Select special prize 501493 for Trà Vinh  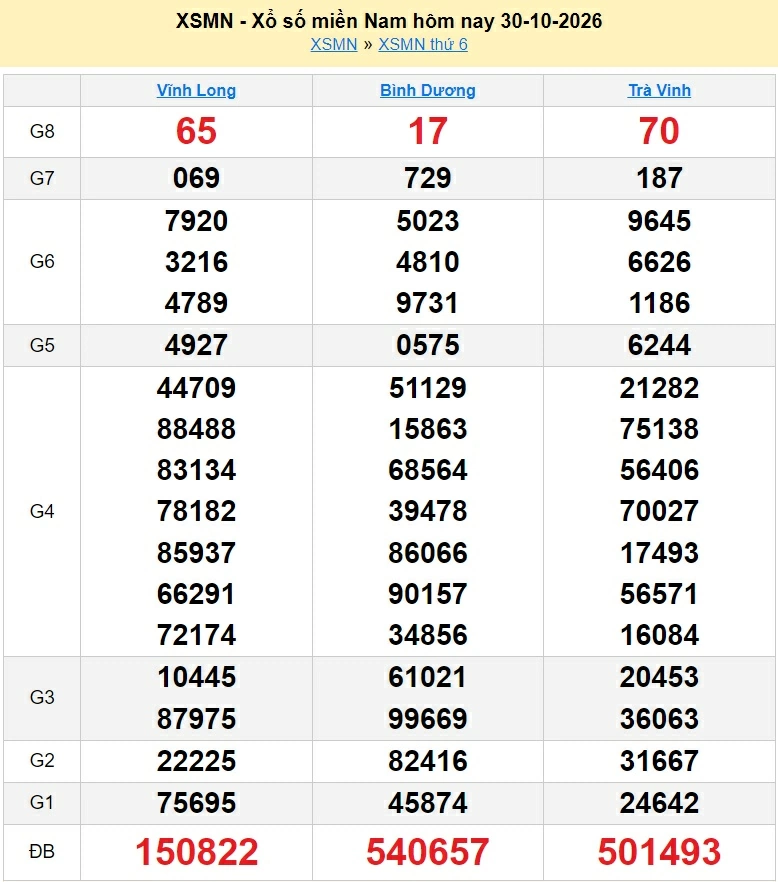[659, 852]
